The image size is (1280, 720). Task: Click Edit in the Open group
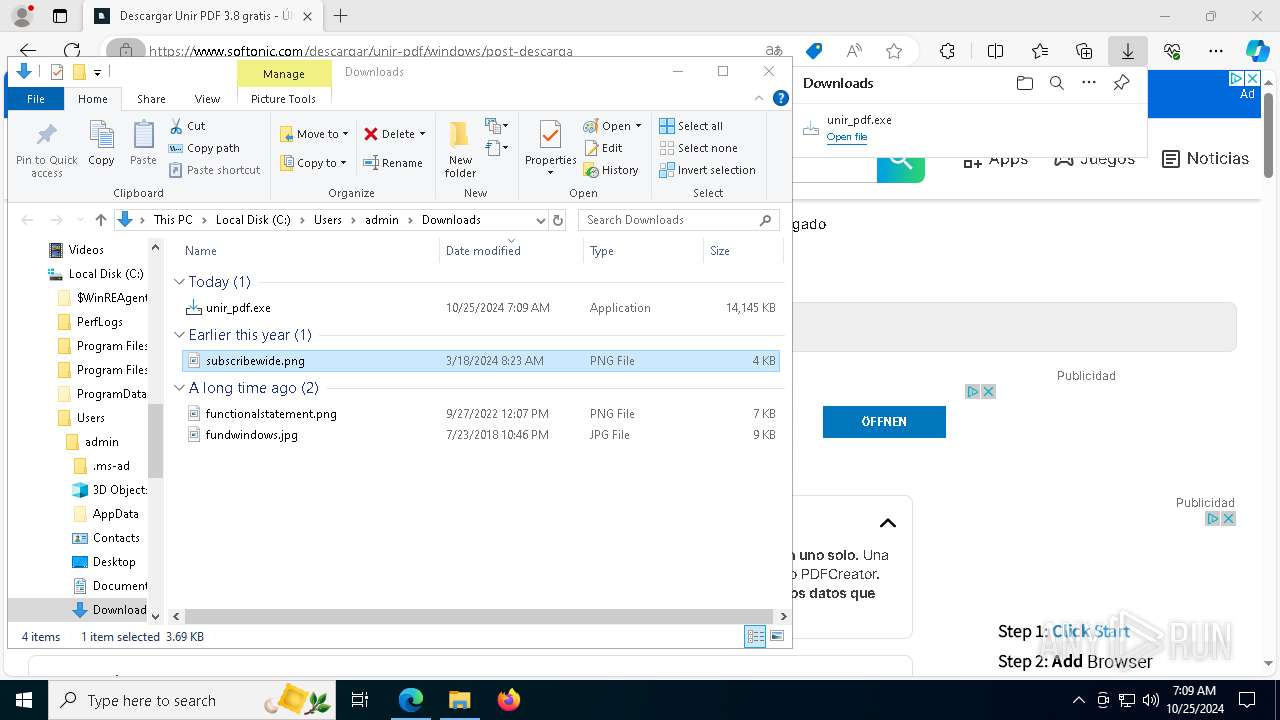pyautogui.click(x=603, y=148)
